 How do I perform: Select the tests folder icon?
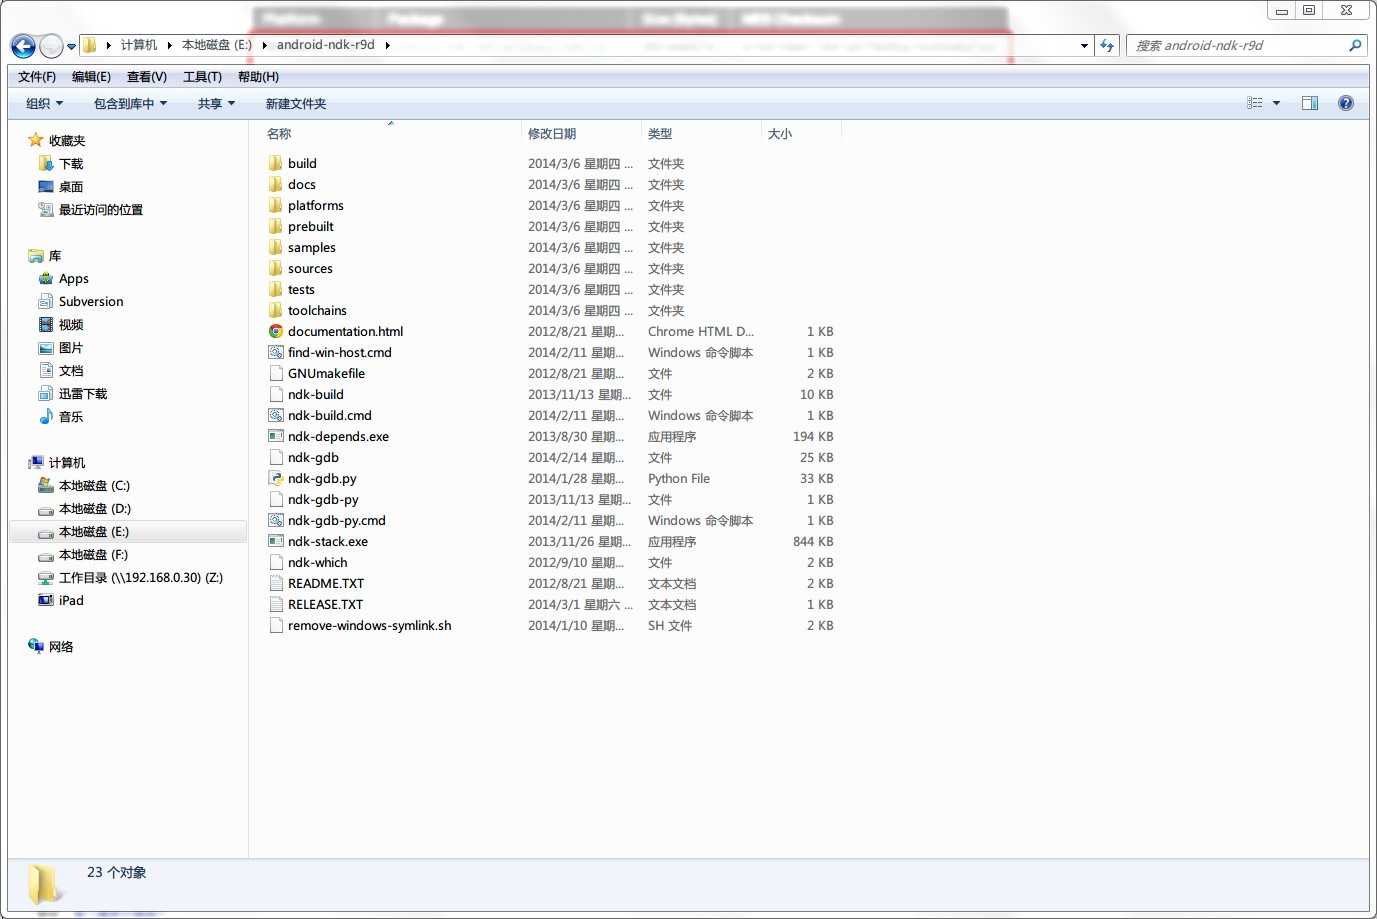point(276,289)
